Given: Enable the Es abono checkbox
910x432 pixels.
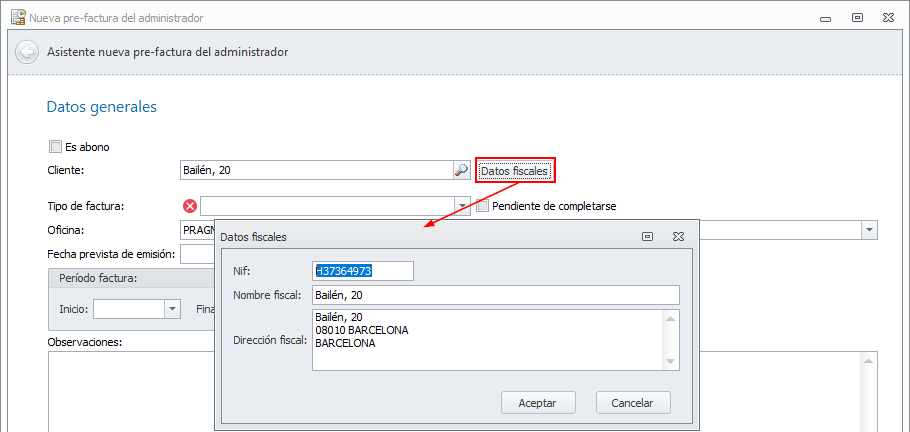Looking at the screenshot, I should pyautogui.click(x=56, y=147).
